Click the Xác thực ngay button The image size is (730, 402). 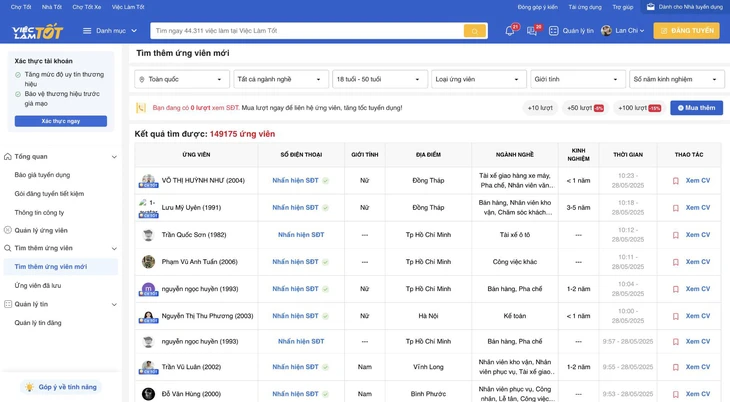pyautogui.click(x=61, y=121)
